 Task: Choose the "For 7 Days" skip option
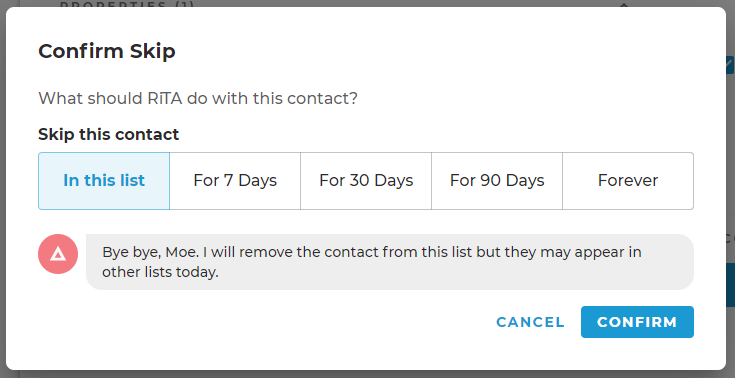[x=235, y=181]
